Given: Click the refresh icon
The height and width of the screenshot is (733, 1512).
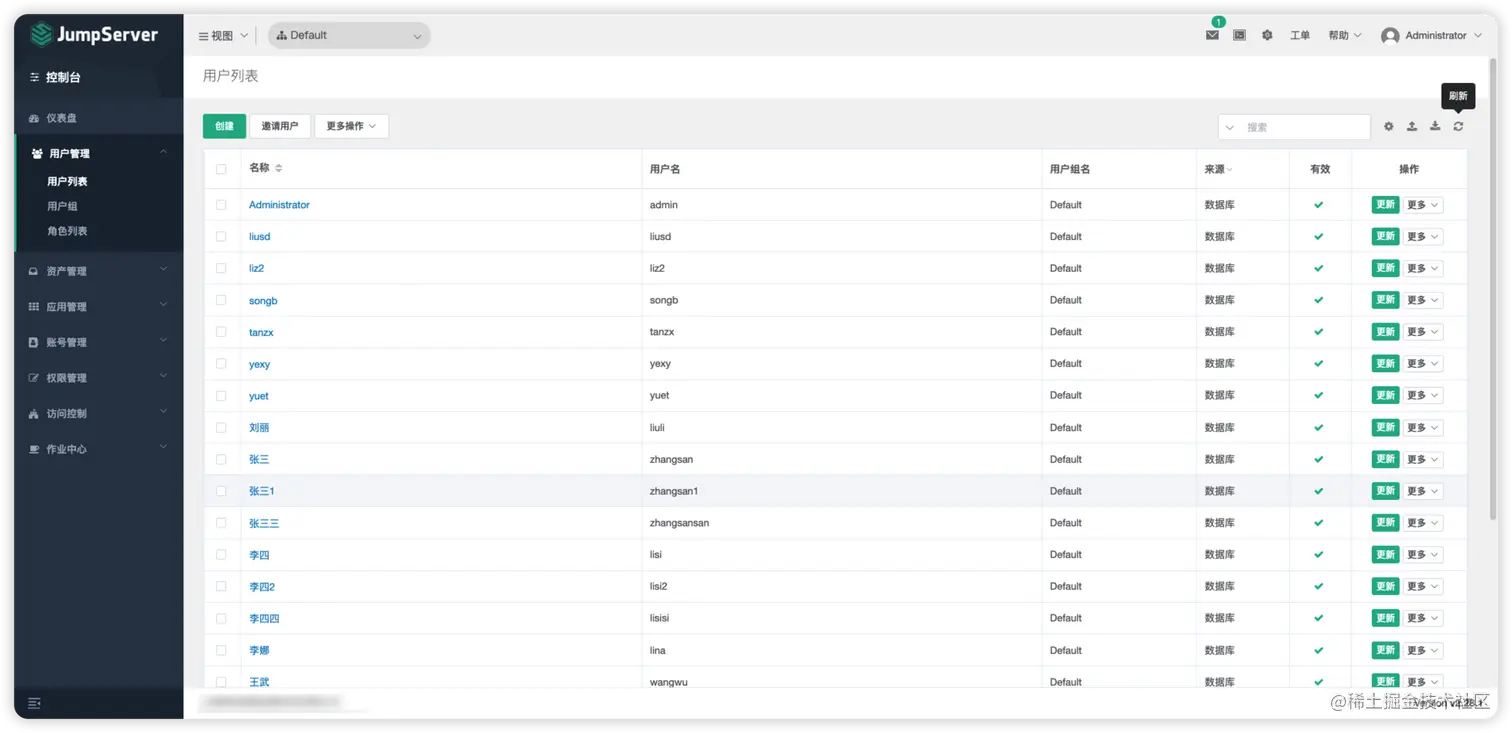Looking at the screenshot, I should click(1458, 126).
